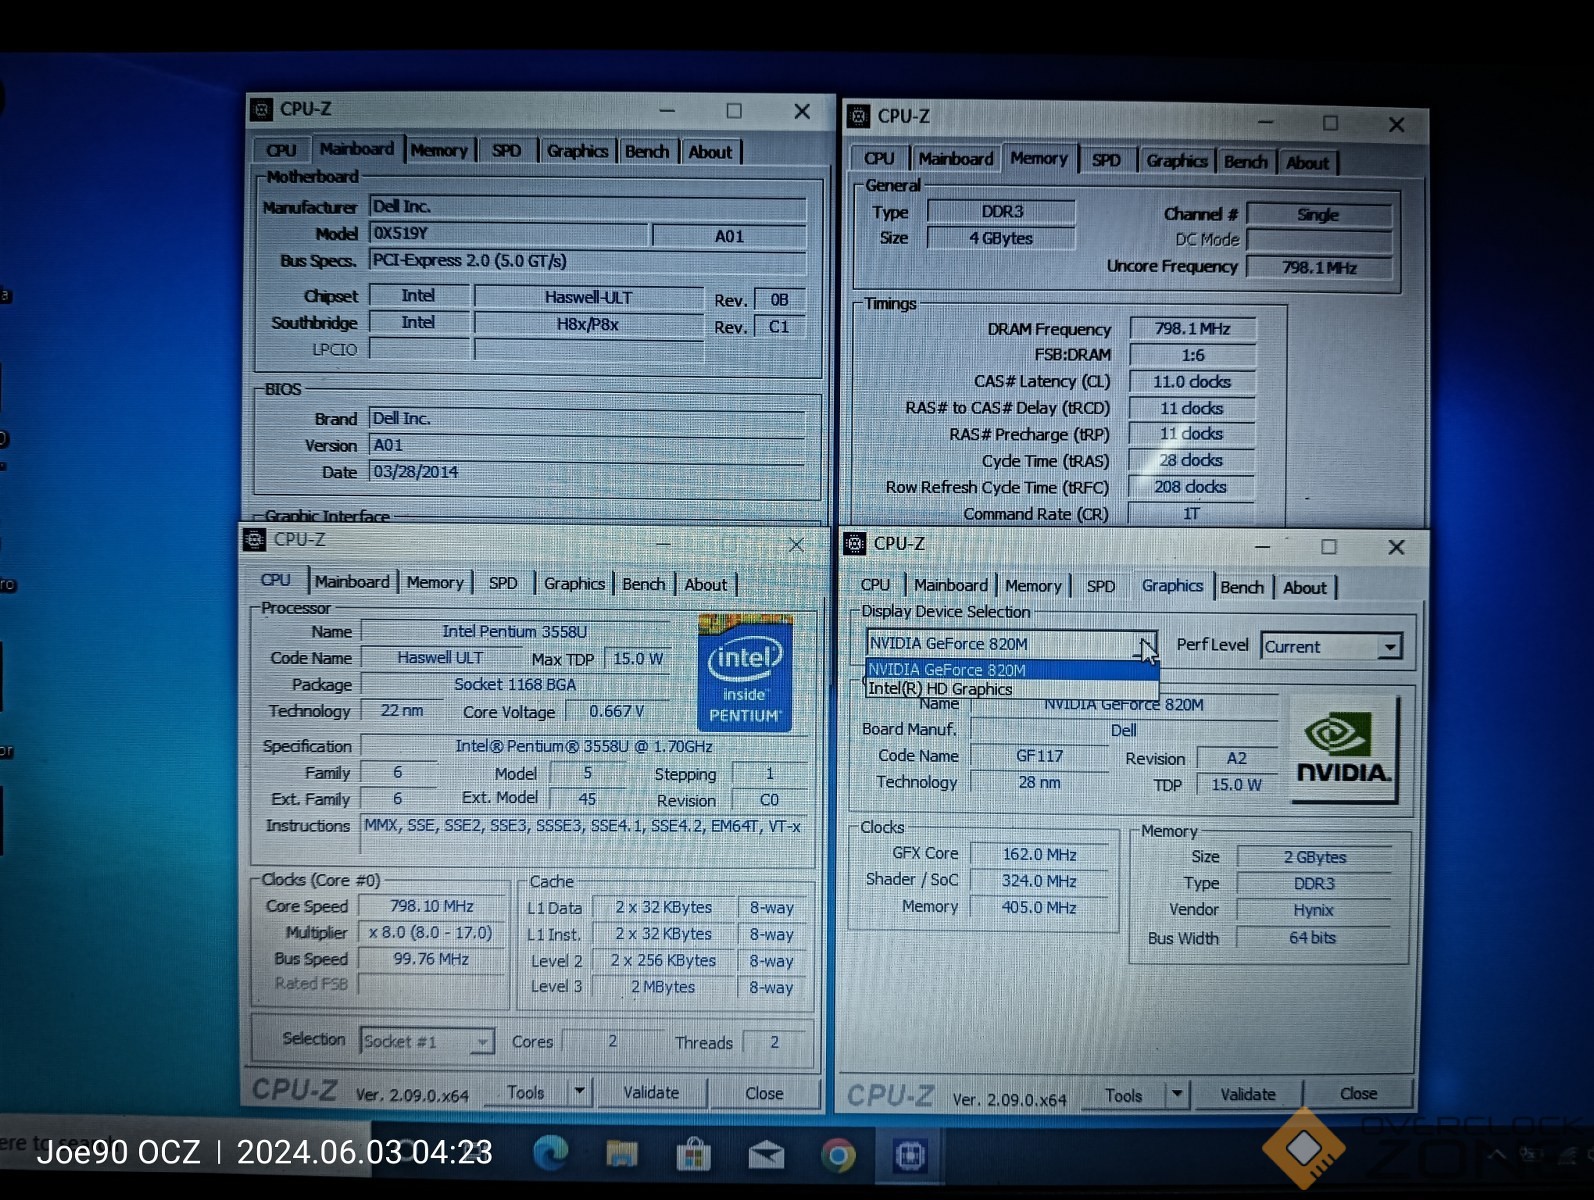
Task: Open the display device selection dropdown
Action: coord(1146,644)
